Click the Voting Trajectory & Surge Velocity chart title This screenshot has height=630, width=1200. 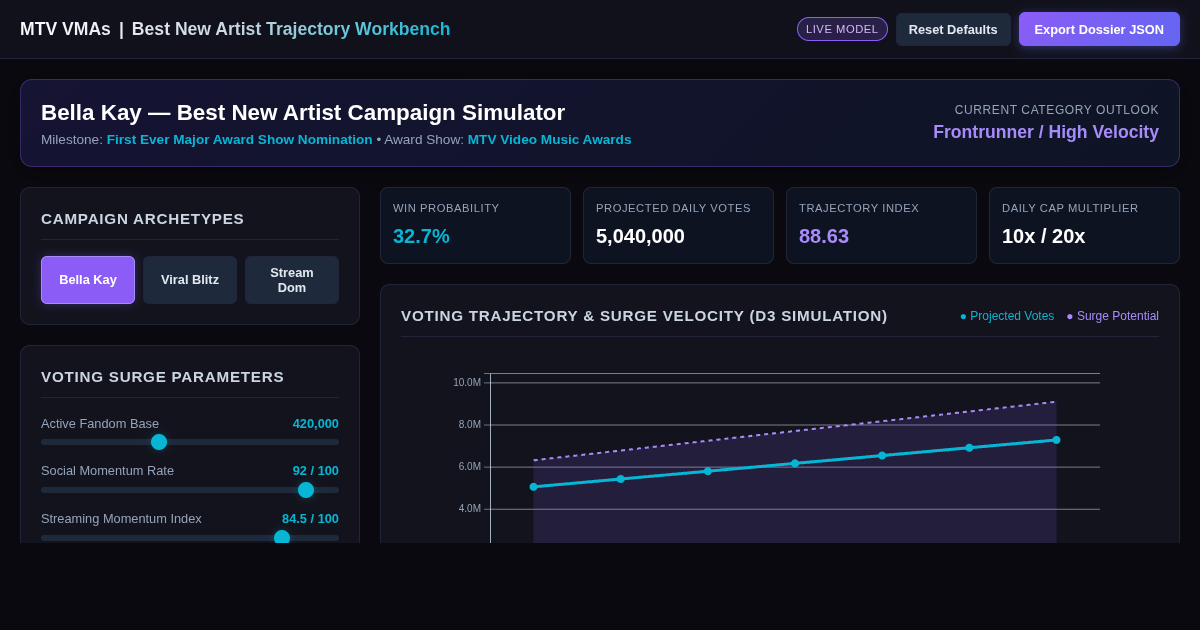pyautogui.click(x=644, y=316)
